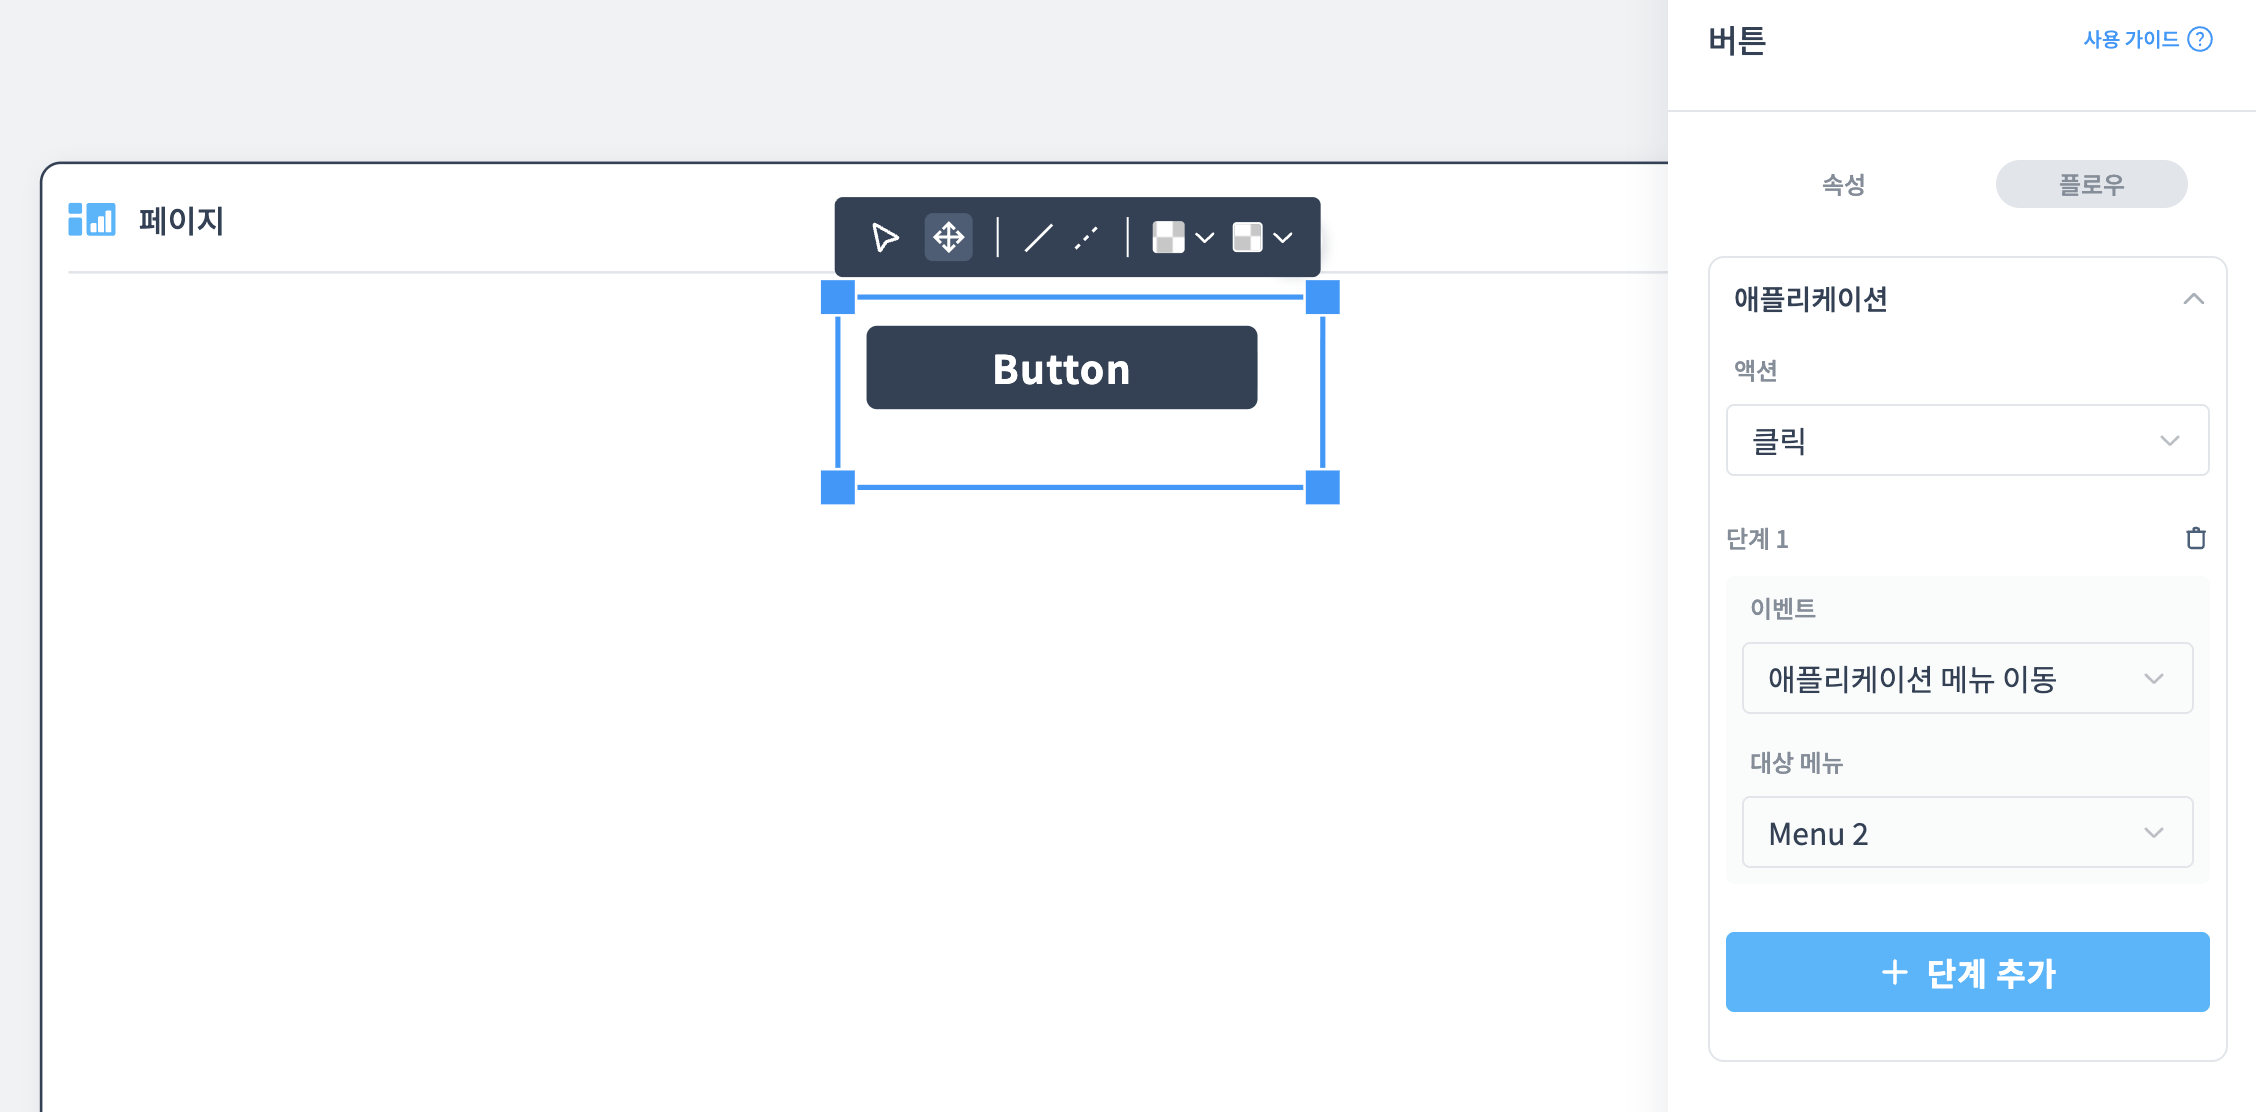Viewport: 2256px width, 1112px height.
Task: Click the page chart icon
Action: 92,219
